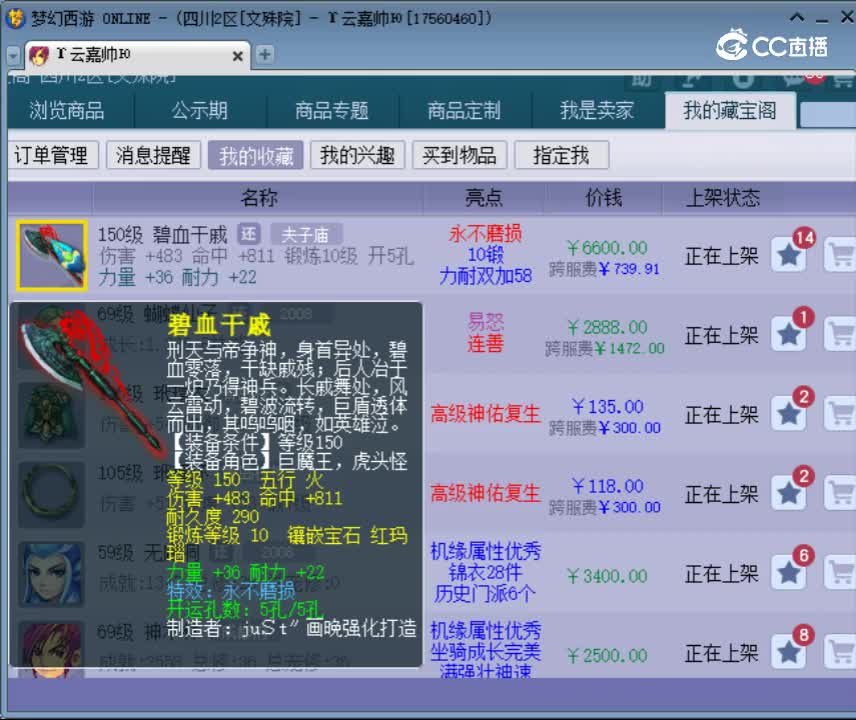Click the 机缘属性优秀 锦衣28件 highlight
This screenshot has width=856, height=720.
coord(485,562)
